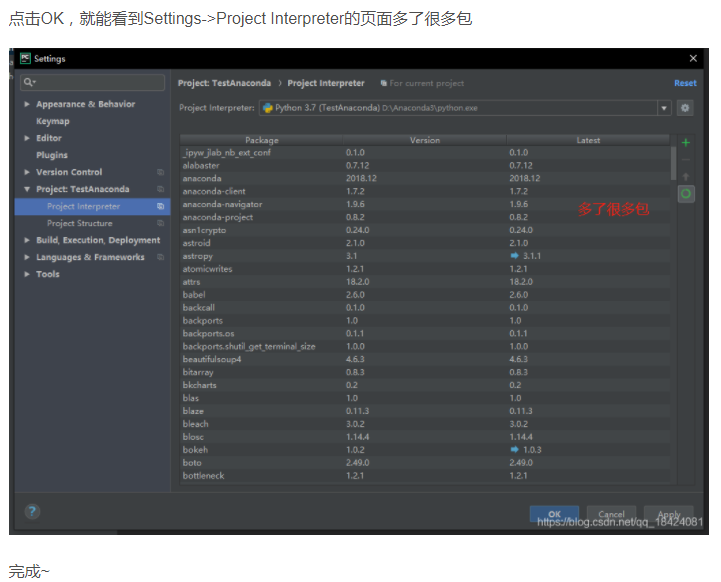Select the backcall package row
This screenshot has height=582, width=721.
[425, 308]
